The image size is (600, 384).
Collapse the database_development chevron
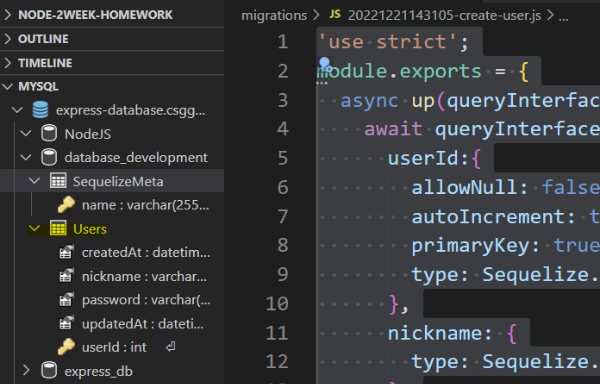click(26, 158)
